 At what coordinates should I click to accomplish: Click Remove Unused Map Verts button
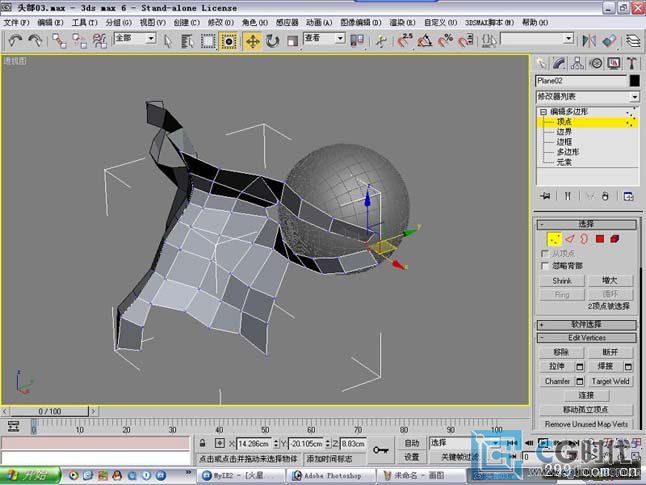click(x=586, y=424)
